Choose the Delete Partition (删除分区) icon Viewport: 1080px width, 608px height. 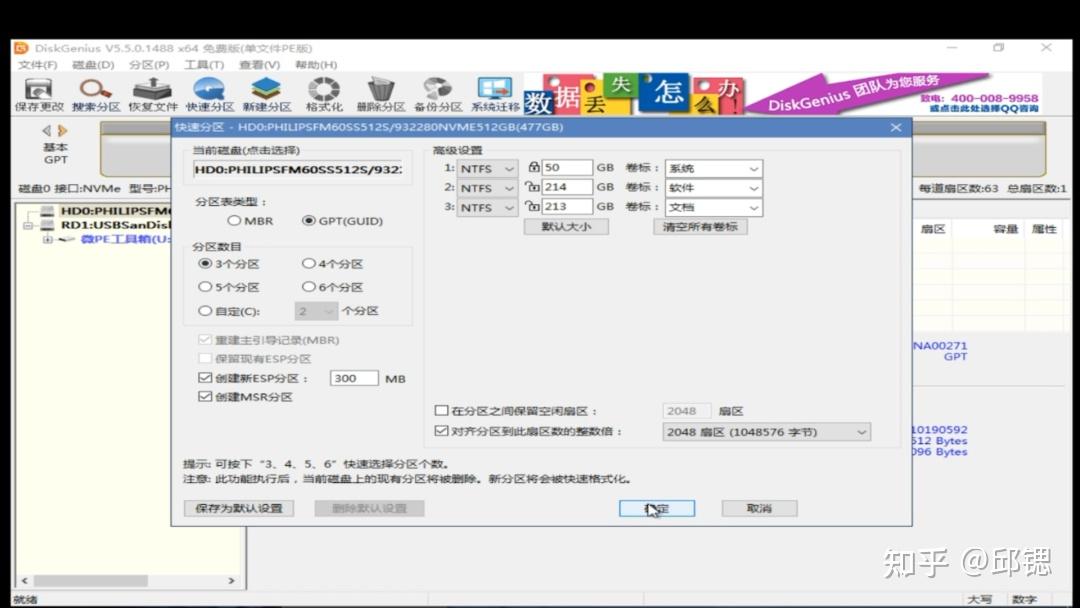click(x=380, y=95)
